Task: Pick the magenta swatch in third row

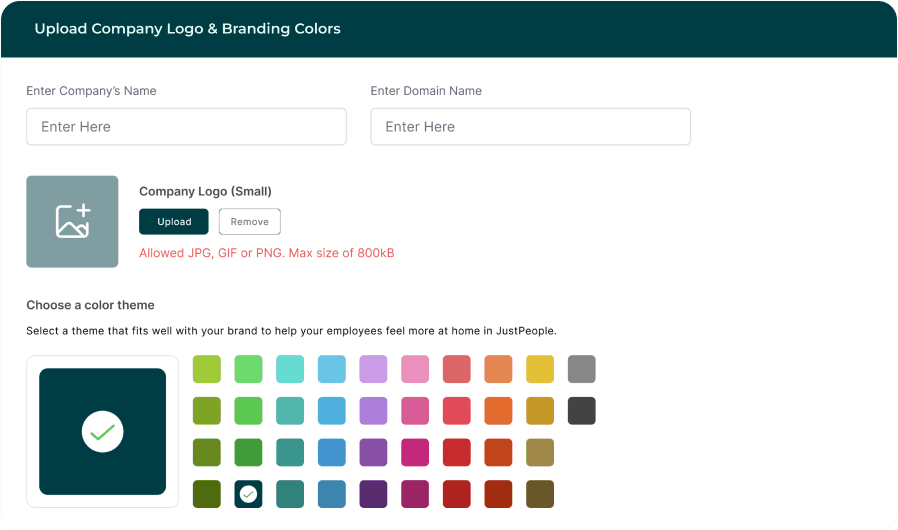Action: [x=415, y=452]
